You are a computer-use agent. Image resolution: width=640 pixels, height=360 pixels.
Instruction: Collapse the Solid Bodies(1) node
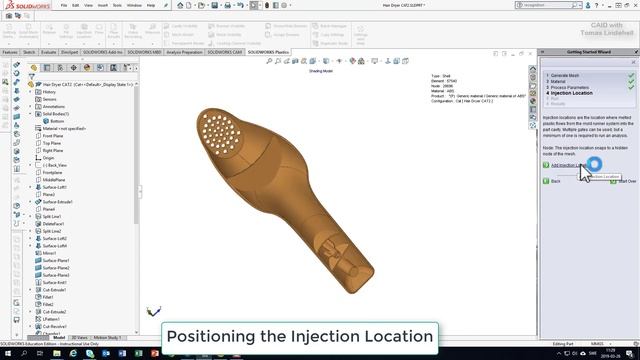point(30,114)
